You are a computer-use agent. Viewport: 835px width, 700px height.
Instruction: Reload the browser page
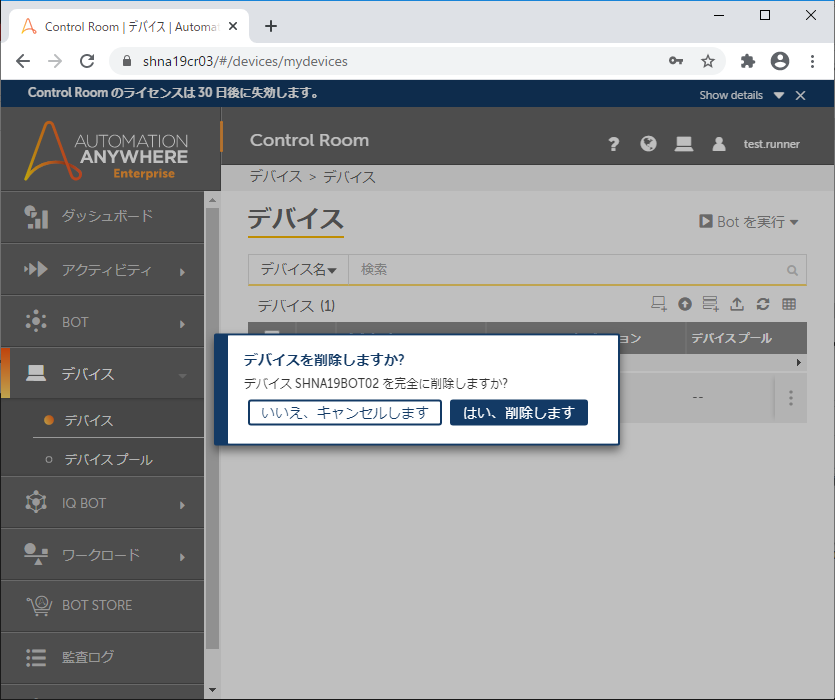click(87, 61)
